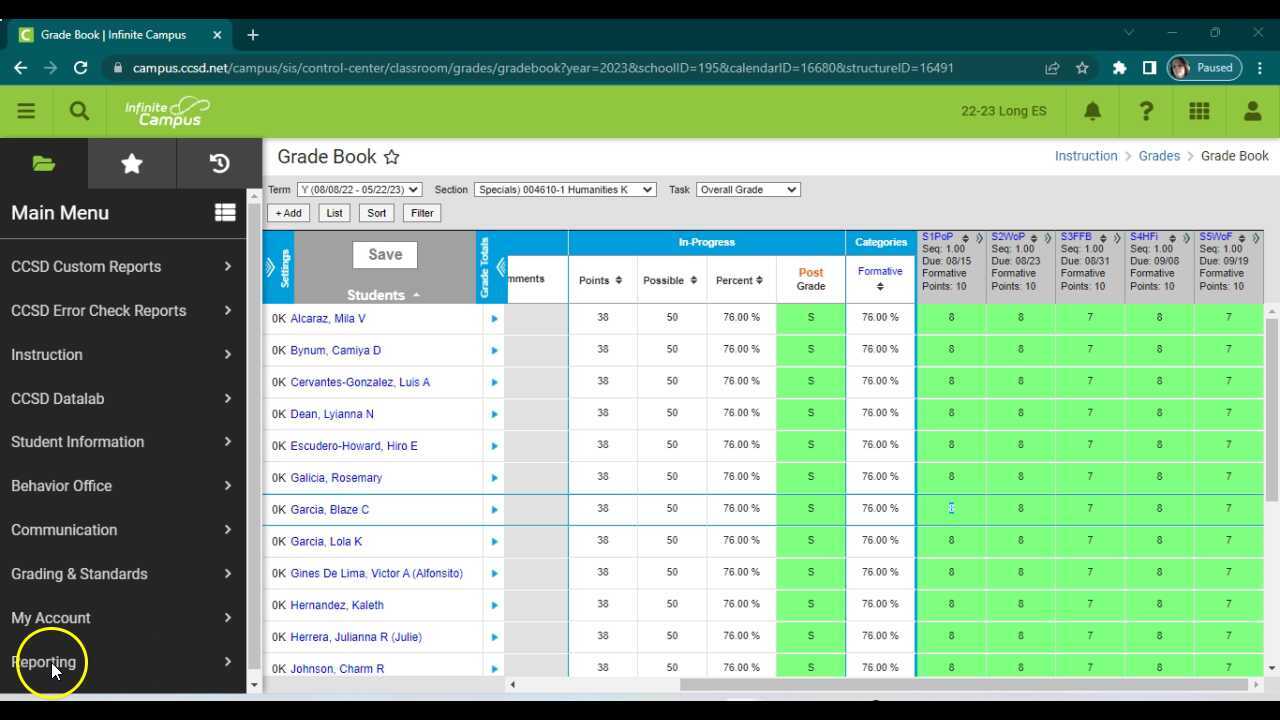Open the app switcher grid icon
This screenshot has width=1280, height=720.
[x=1199, y=111]
